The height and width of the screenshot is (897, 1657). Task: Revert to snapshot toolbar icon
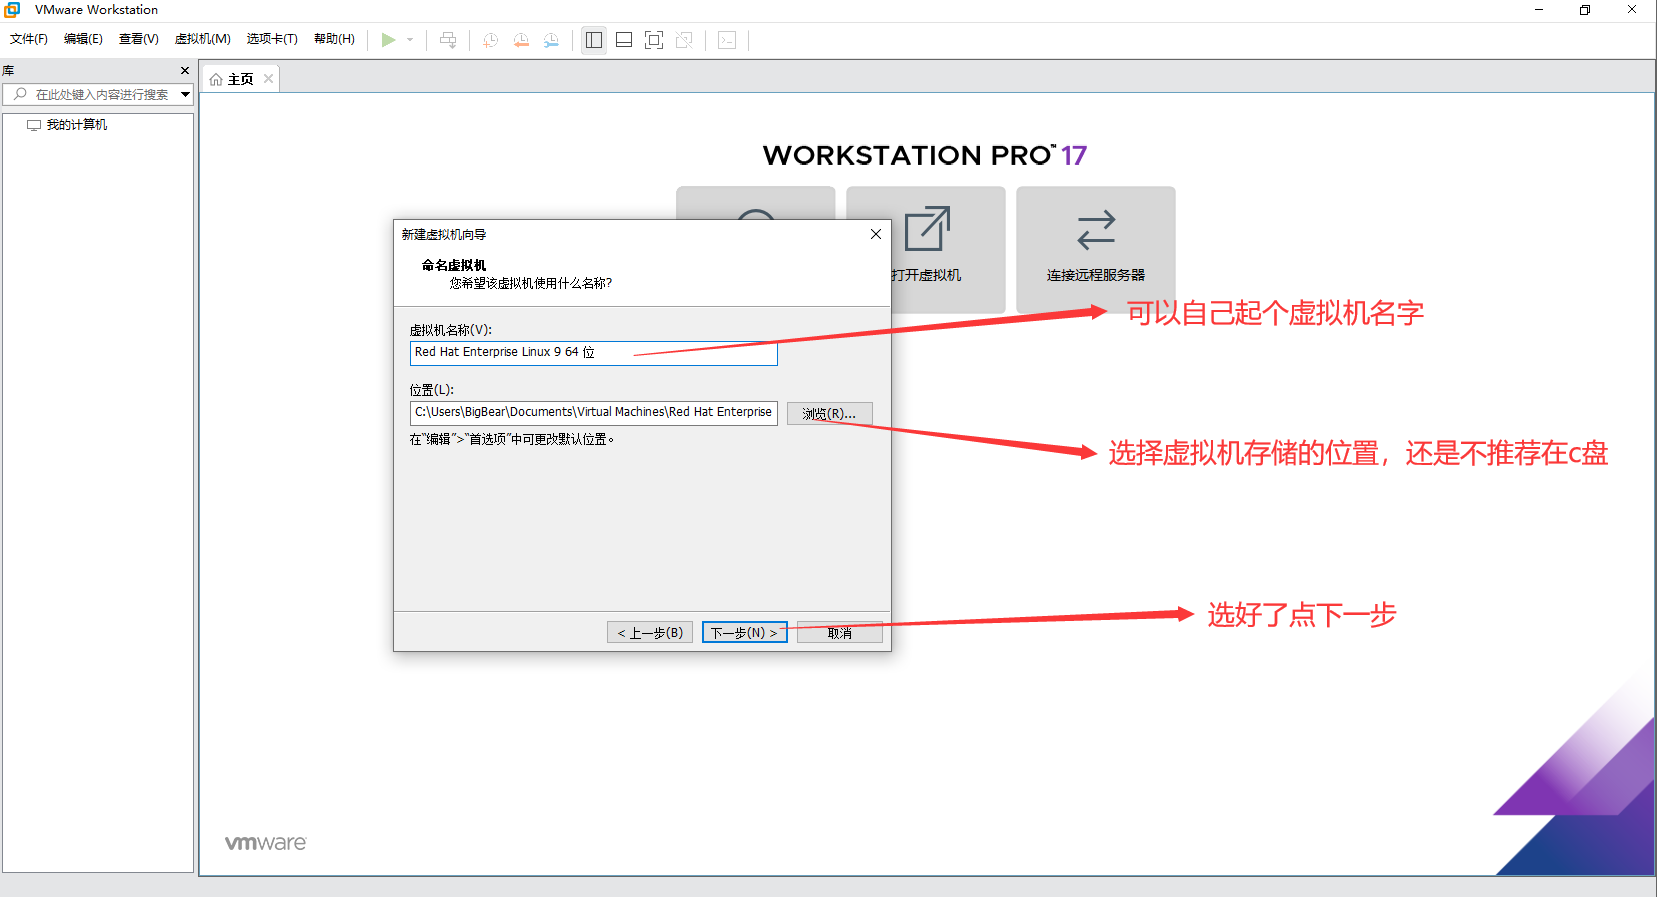click(521, 40)
